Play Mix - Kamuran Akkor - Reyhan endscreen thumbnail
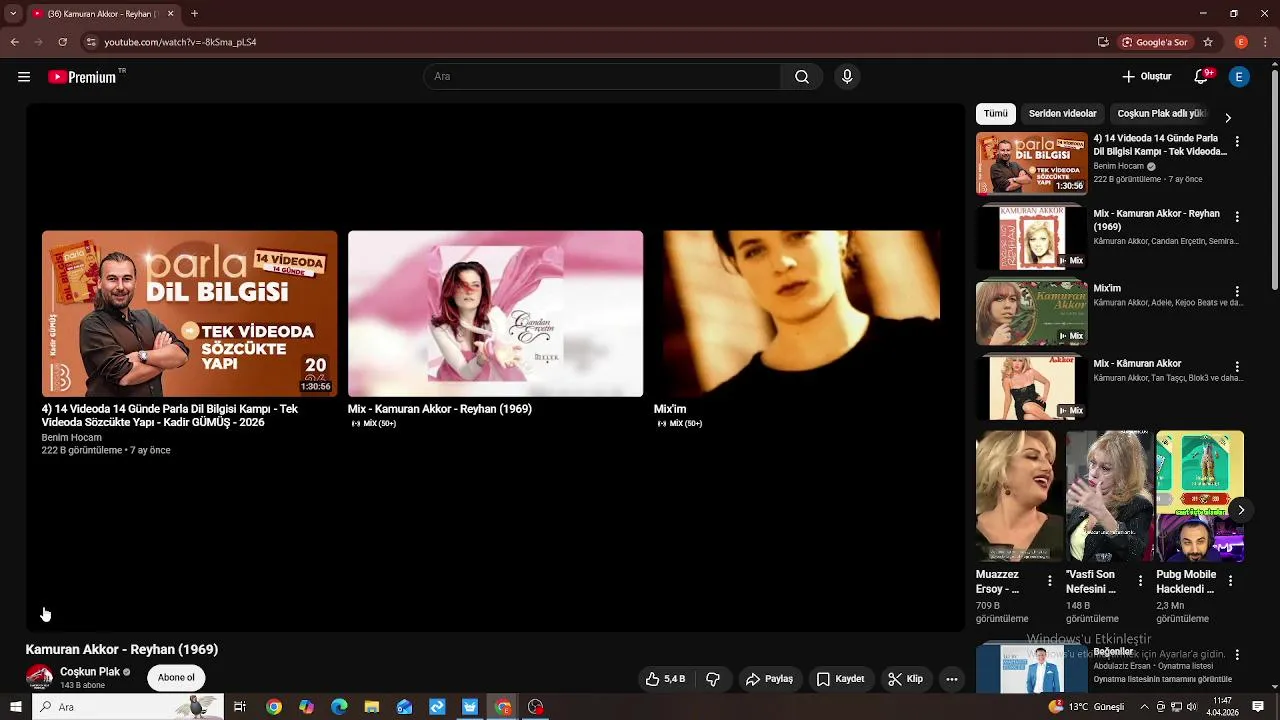The width and height of the screenshot is (1280, 720). click(x=495, y=314)
